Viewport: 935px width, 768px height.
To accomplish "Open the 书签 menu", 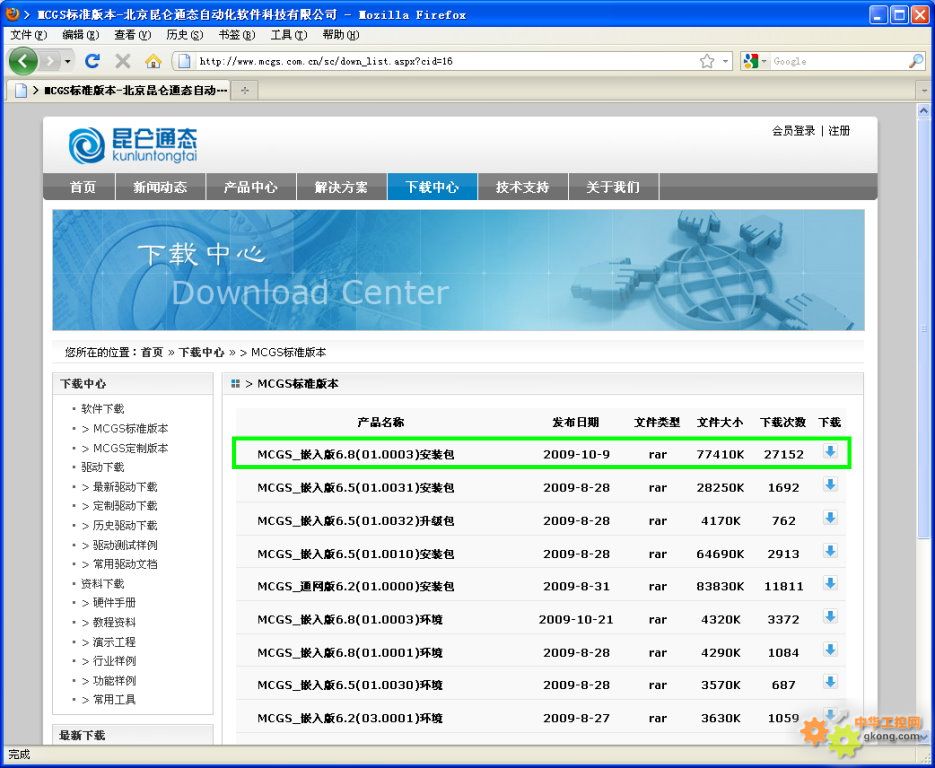I will coord(237,35).
